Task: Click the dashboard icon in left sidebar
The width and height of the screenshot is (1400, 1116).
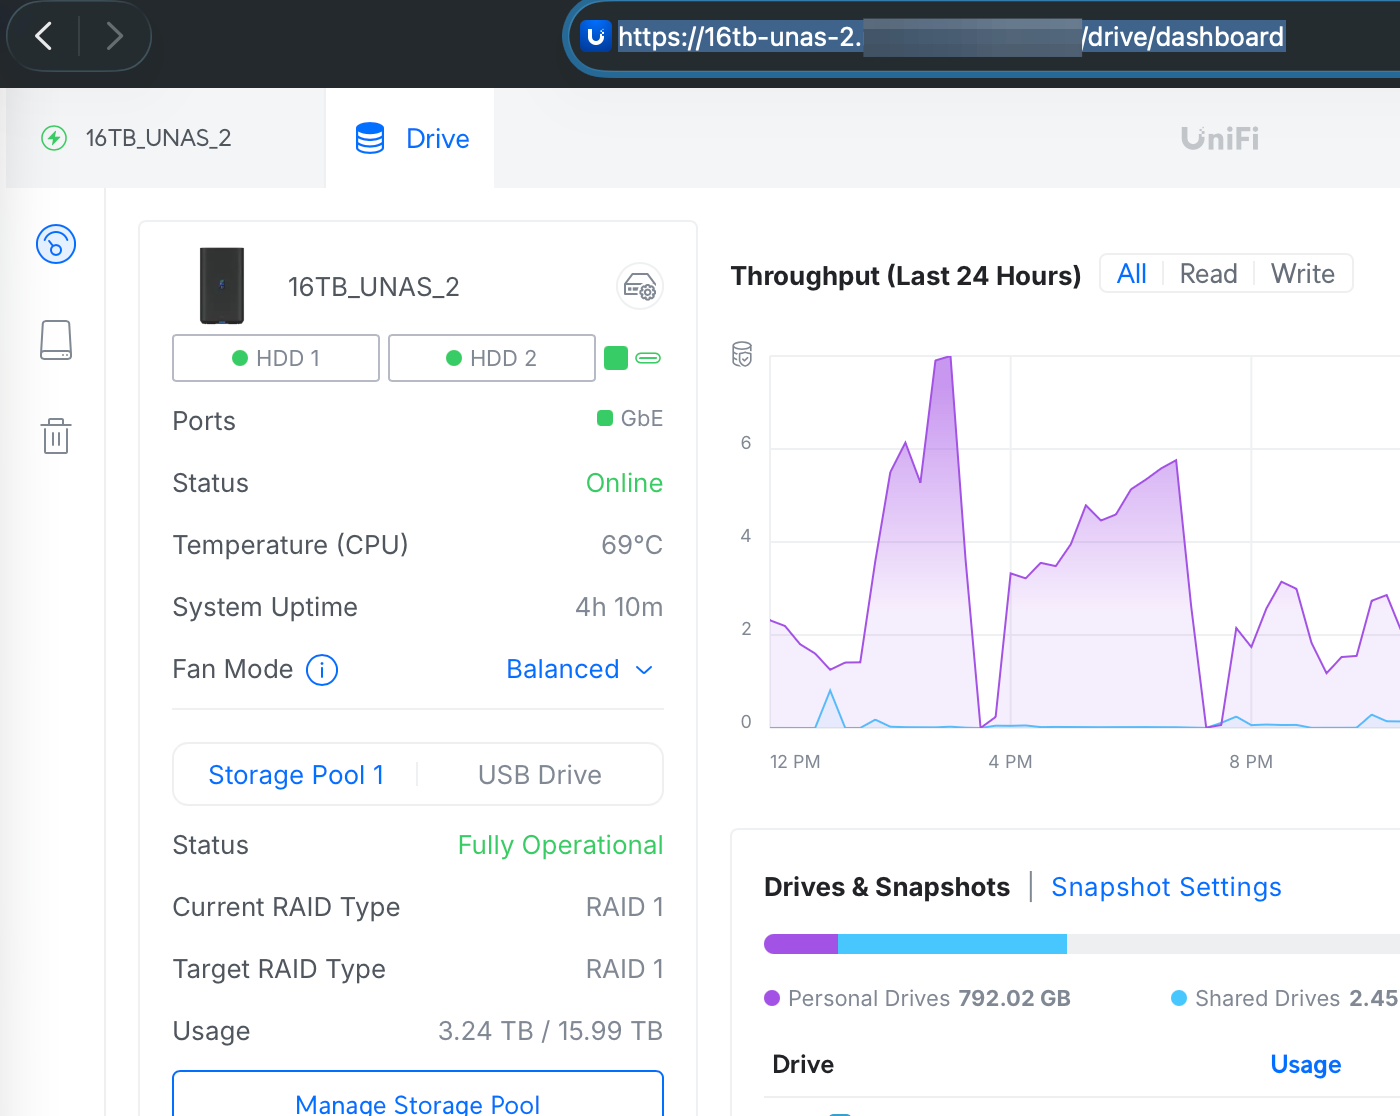Action: tap(56, 244)
